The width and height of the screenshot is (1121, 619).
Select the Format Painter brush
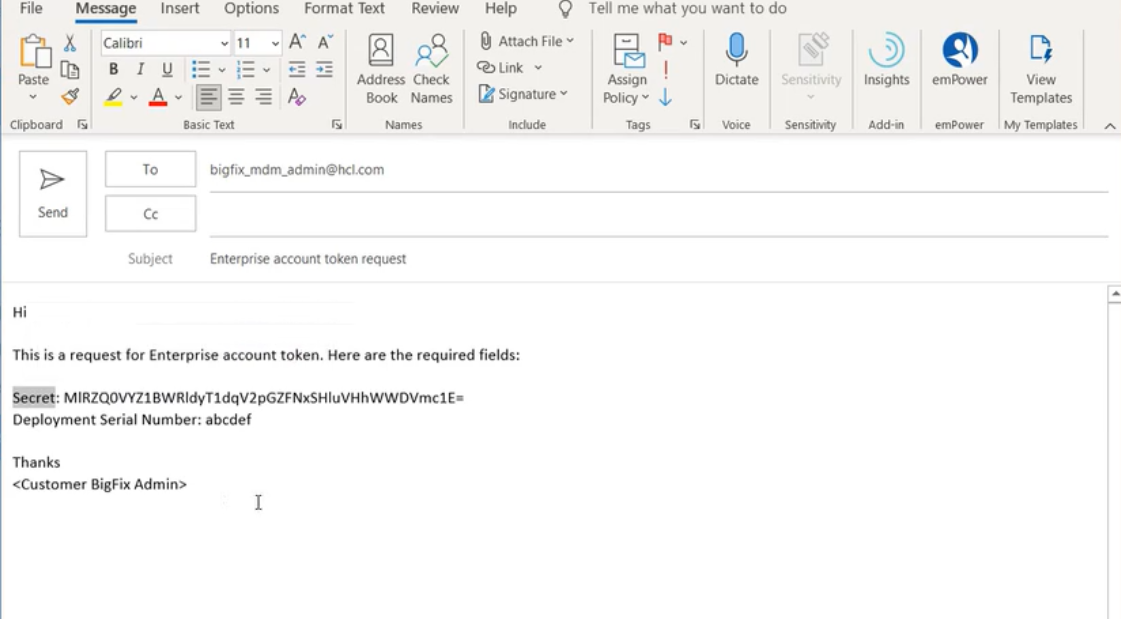[69, 96]
